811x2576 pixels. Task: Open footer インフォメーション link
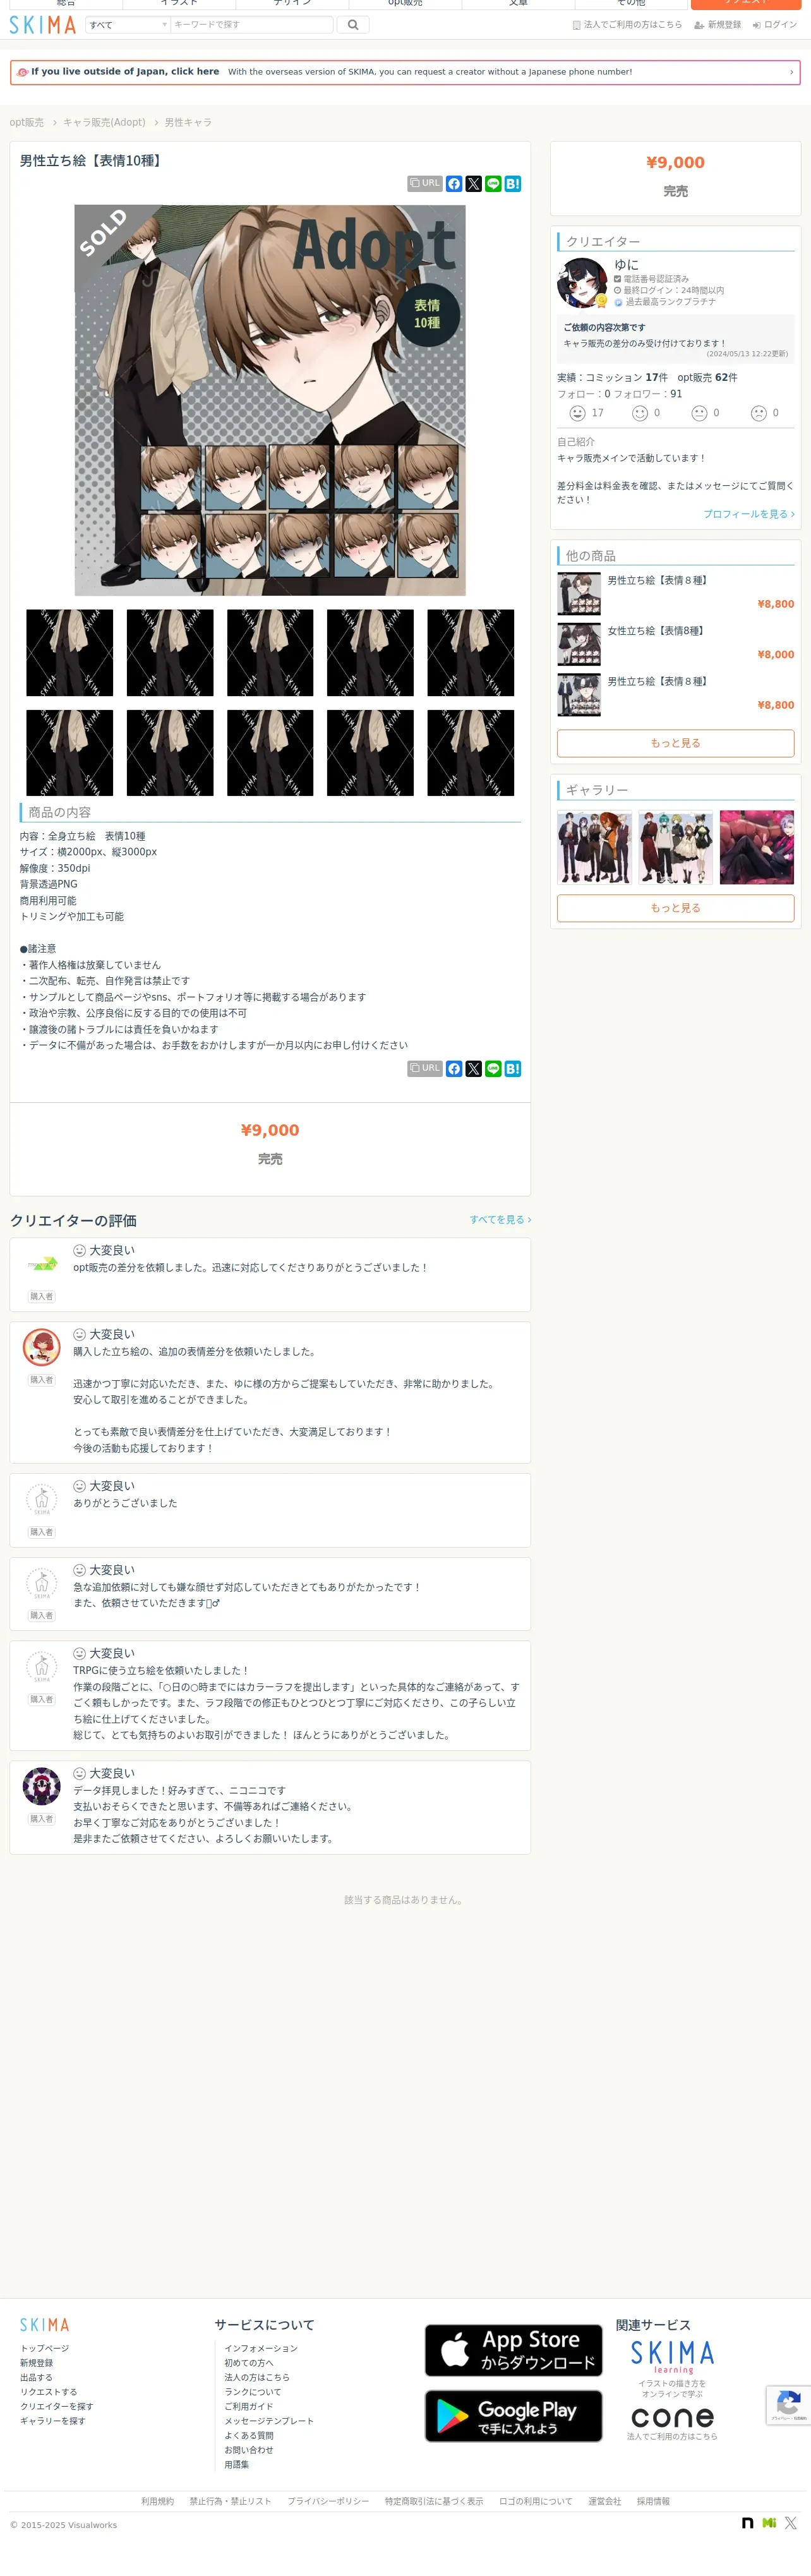(x=261, y=2348)
